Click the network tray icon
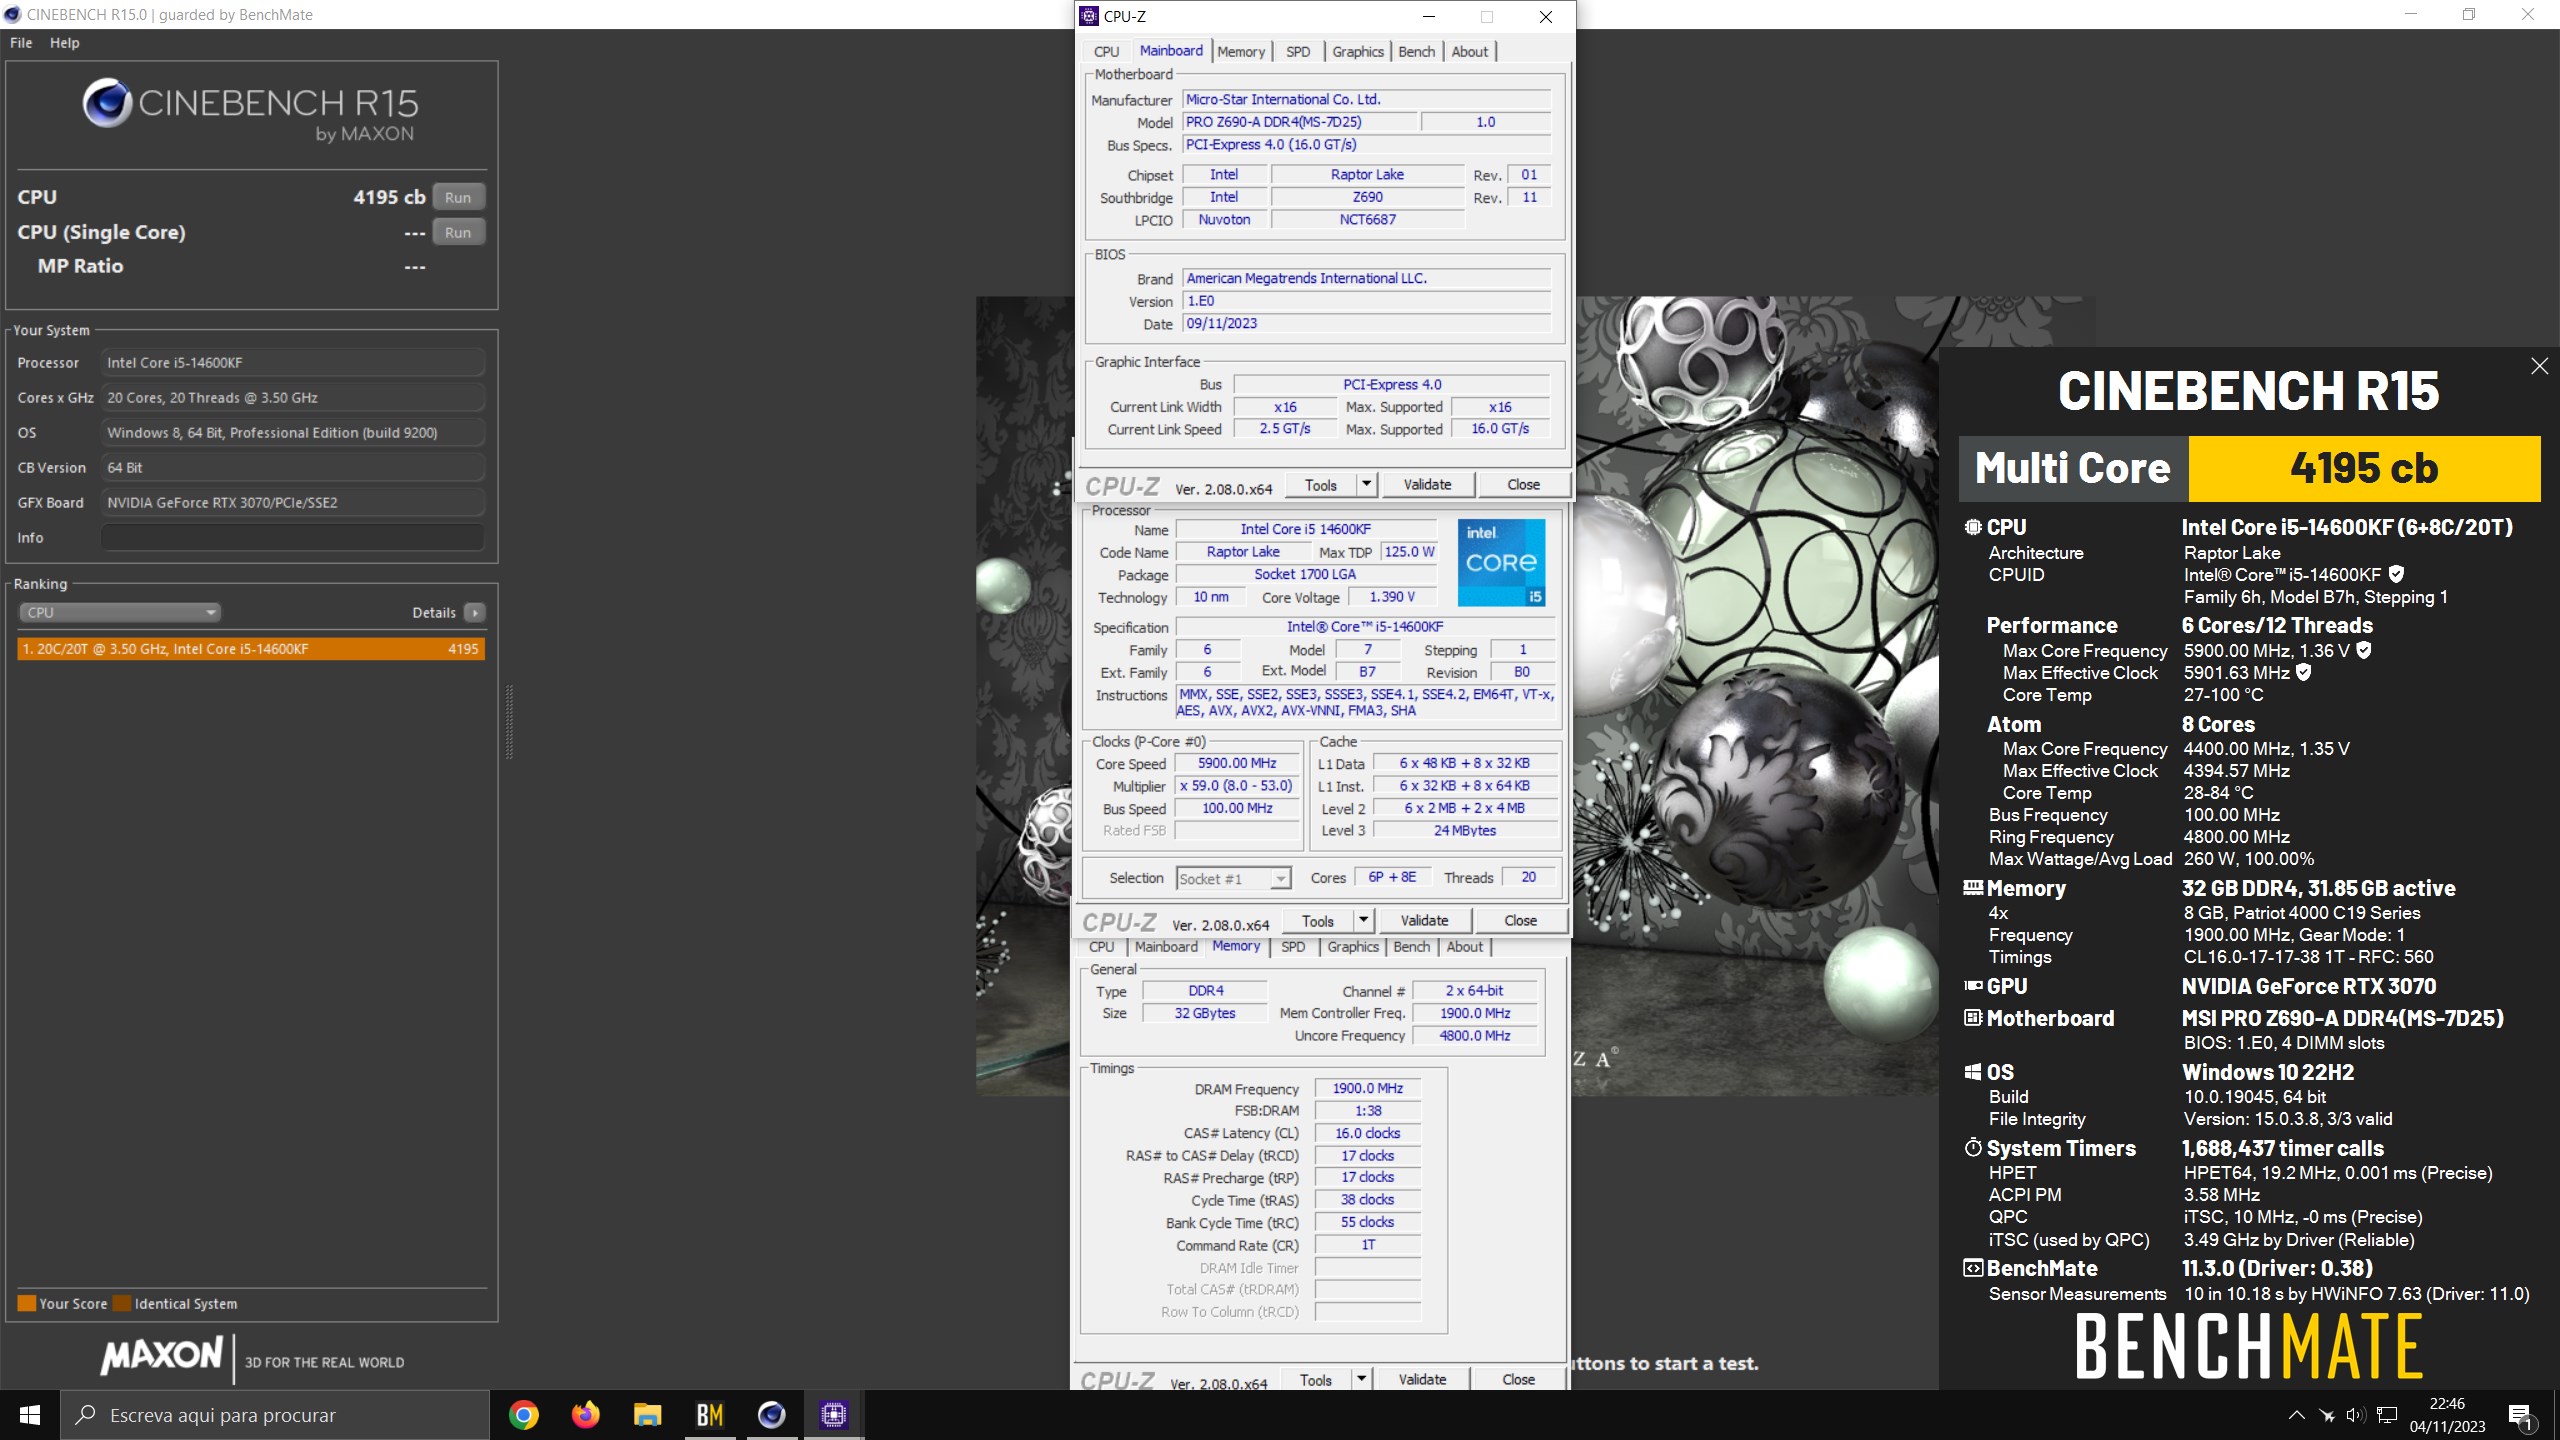This screenshot has height=1440, width=2560. pos(2387,1415)
